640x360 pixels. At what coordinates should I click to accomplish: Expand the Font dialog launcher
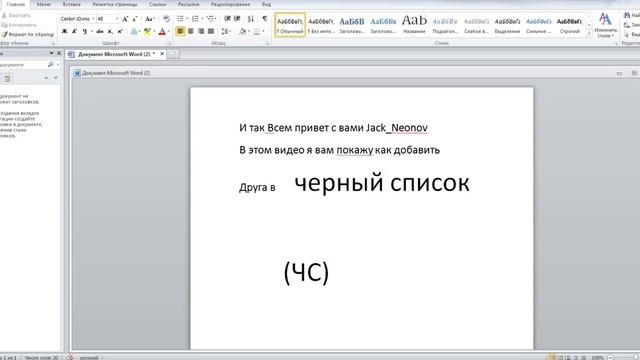pyautogui.click(x=169, y=43)
